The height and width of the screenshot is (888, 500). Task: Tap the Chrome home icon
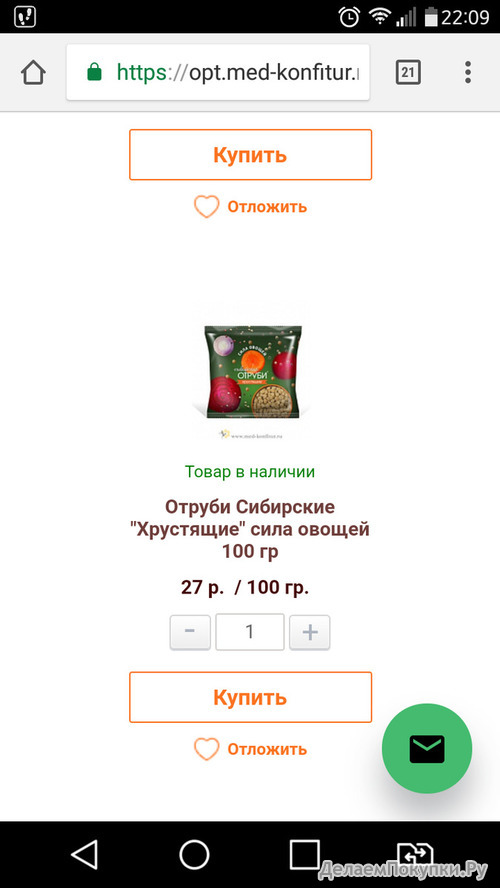pos(33,72)
